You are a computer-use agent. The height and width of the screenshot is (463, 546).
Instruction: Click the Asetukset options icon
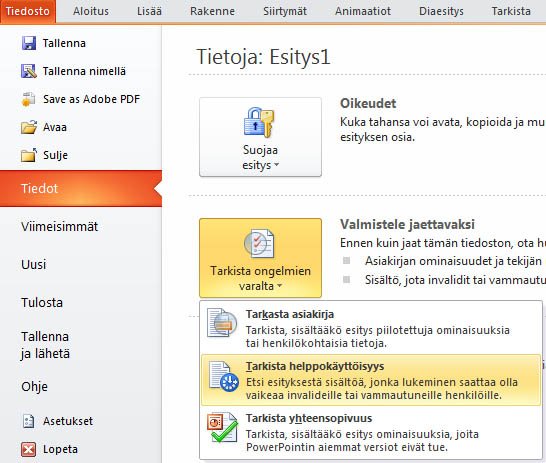29,421
